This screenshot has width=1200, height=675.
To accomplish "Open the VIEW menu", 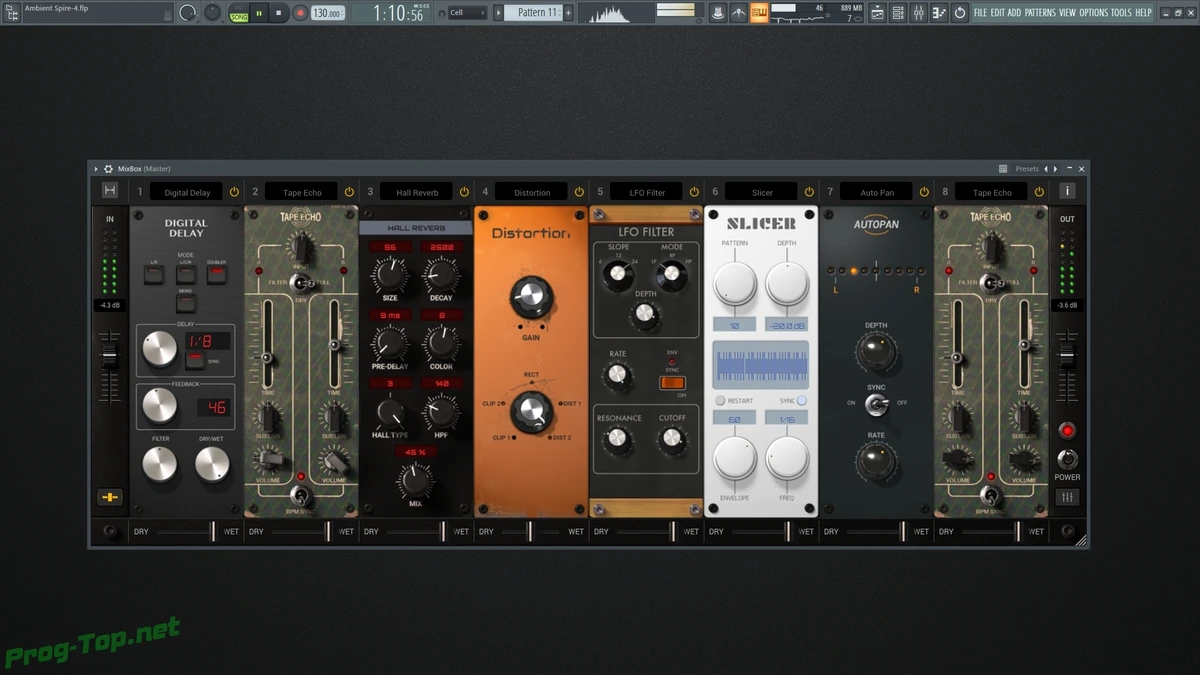I will (1067, 13).
